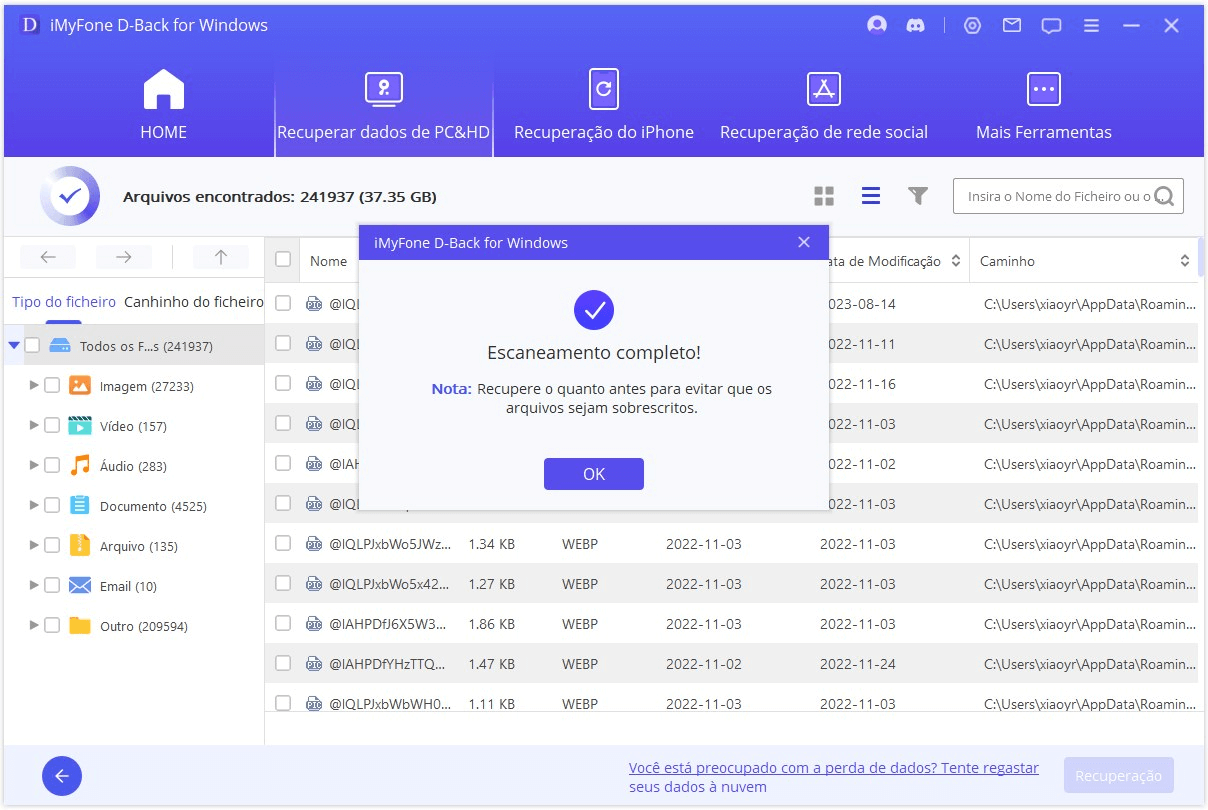Select the @IAHPDfJ6X5W3 file name

[390, 624]
